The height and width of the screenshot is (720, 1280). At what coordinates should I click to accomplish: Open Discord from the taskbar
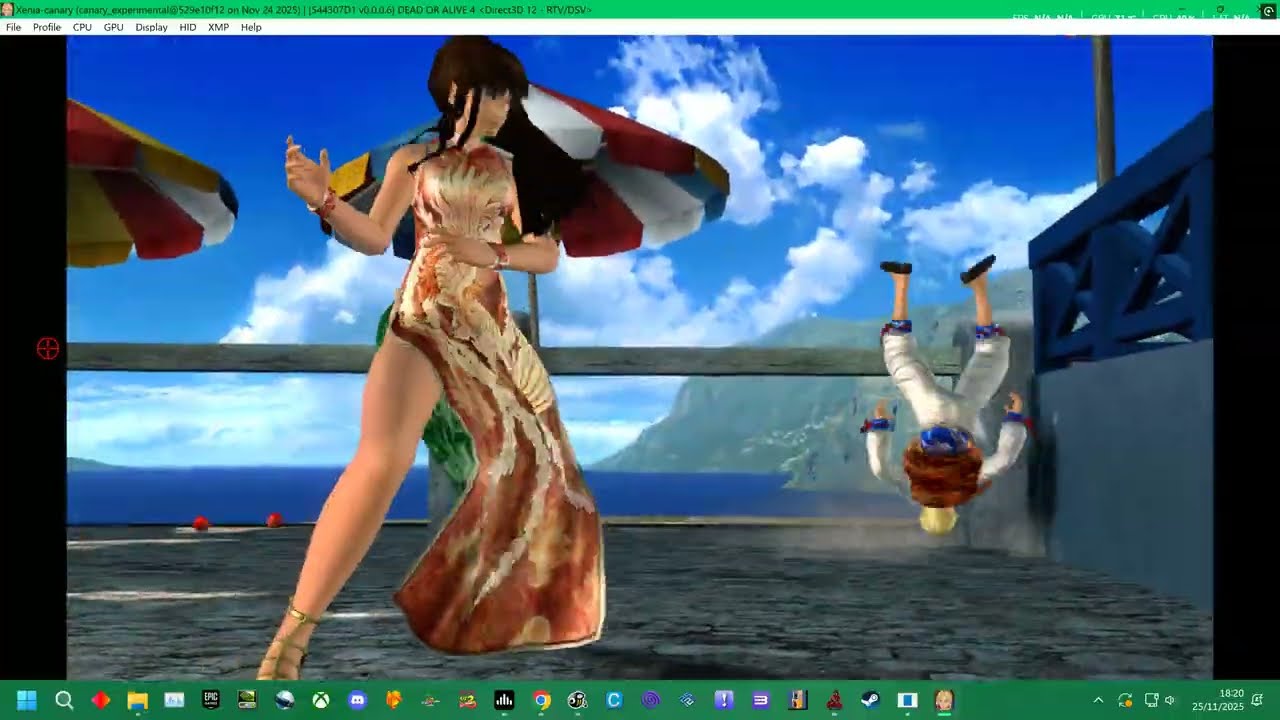pyautogui.click(x=357, y=700)
